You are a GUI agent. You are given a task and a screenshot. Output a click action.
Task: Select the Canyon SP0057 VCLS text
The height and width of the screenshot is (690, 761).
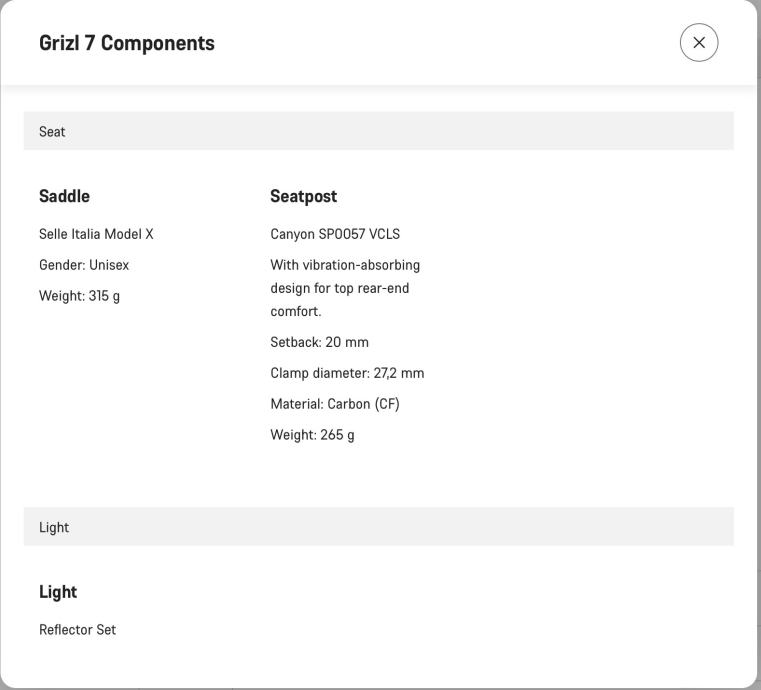tap(335, 234)
